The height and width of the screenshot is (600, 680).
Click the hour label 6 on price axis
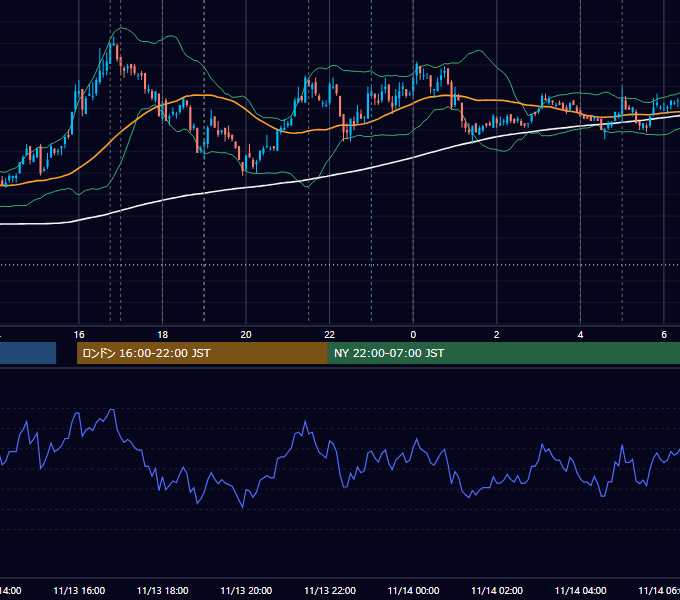(664, 335)
